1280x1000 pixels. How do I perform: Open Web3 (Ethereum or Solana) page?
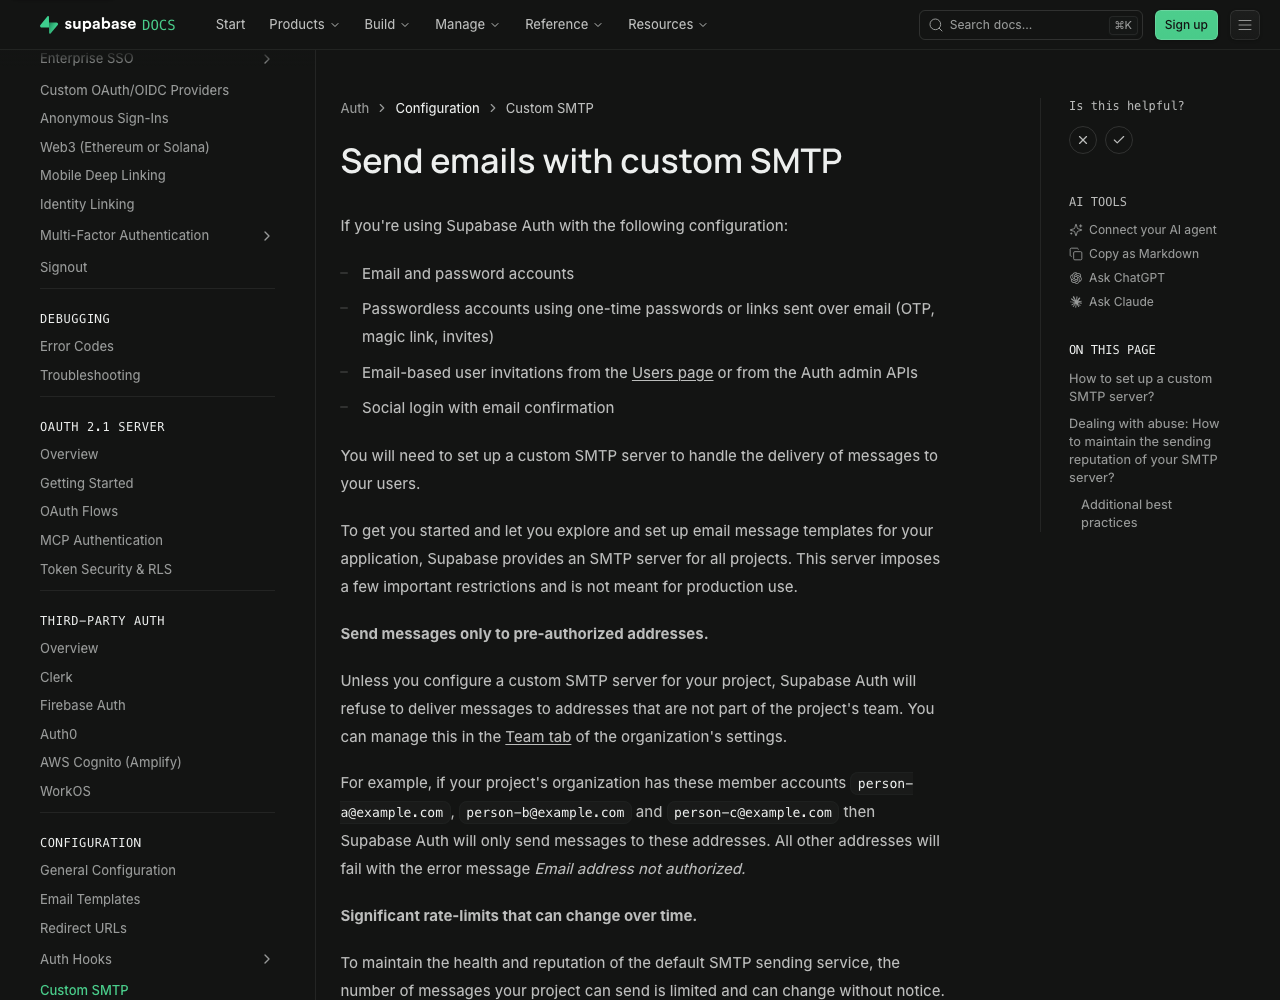click(124, 147)
